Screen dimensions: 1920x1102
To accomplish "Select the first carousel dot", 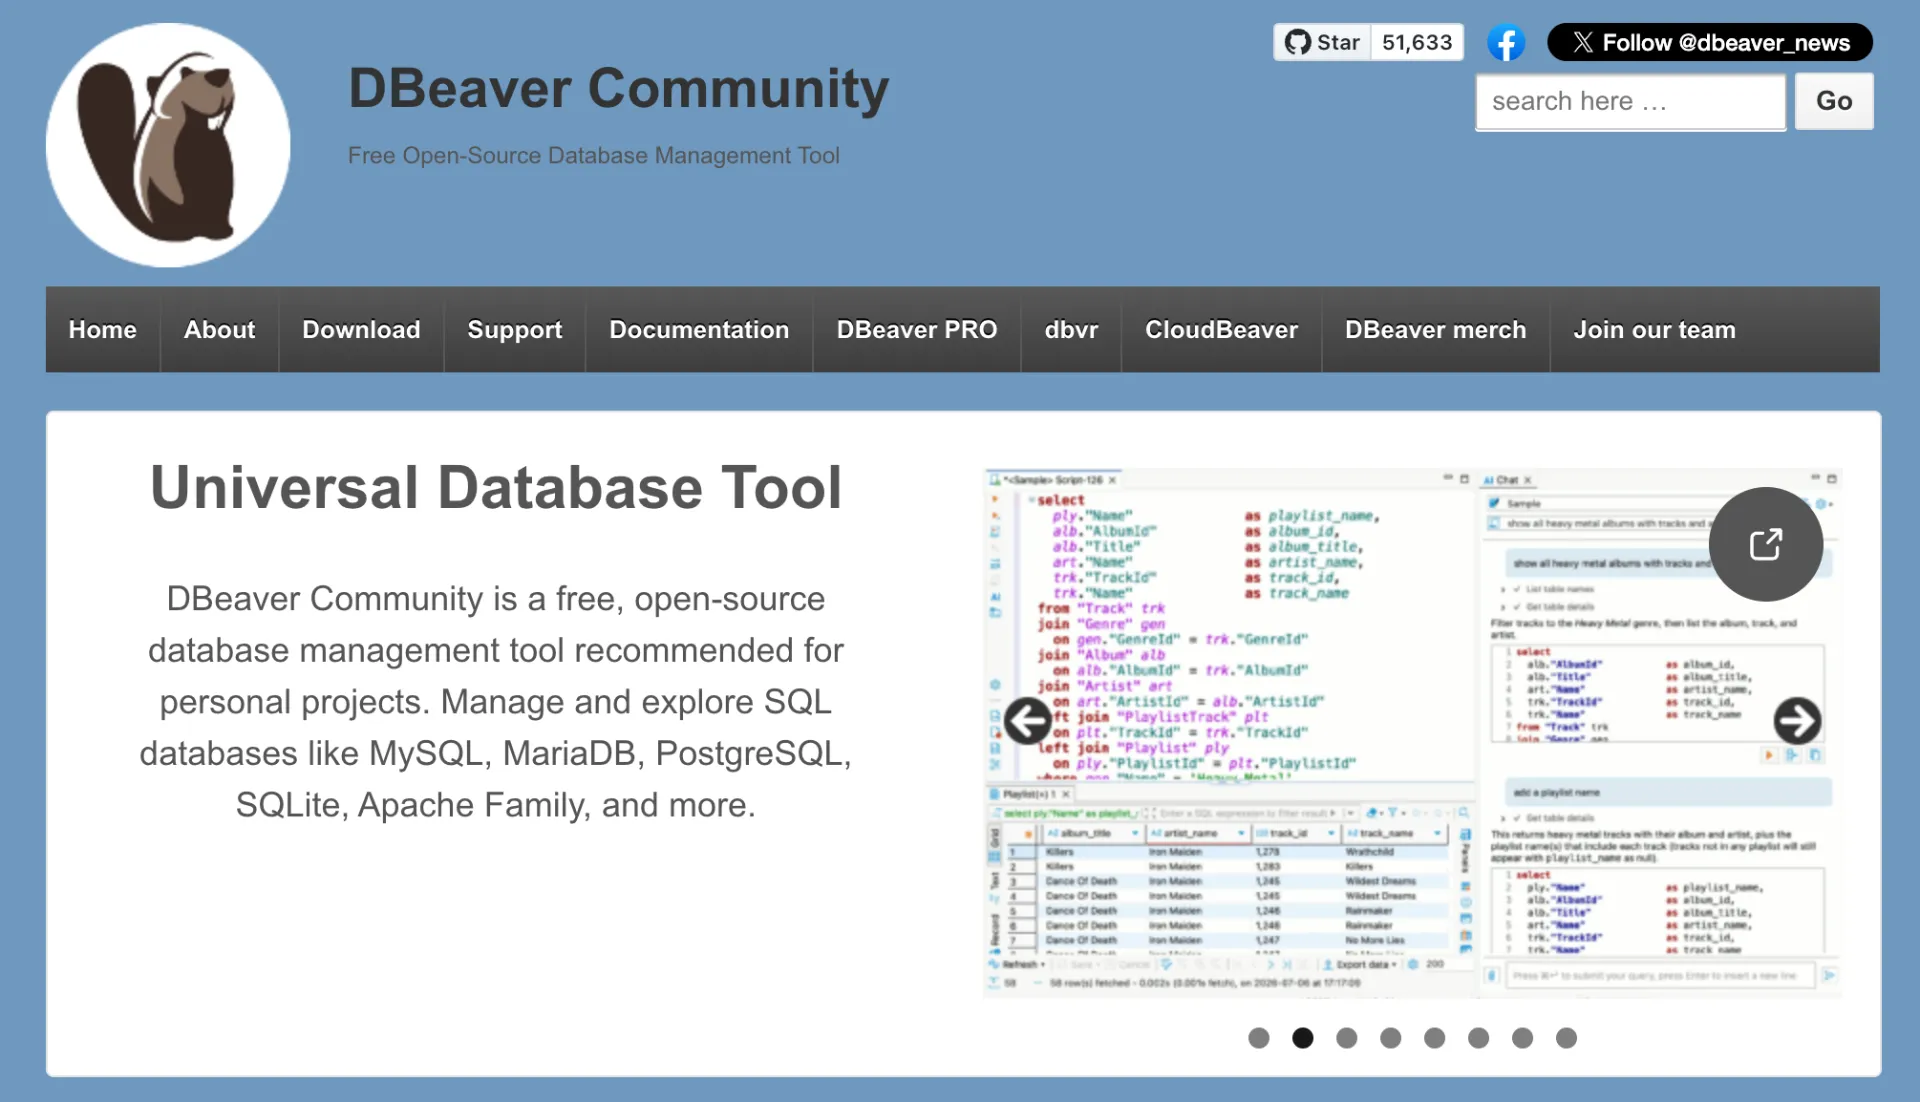I will tap(1259, 1038).
